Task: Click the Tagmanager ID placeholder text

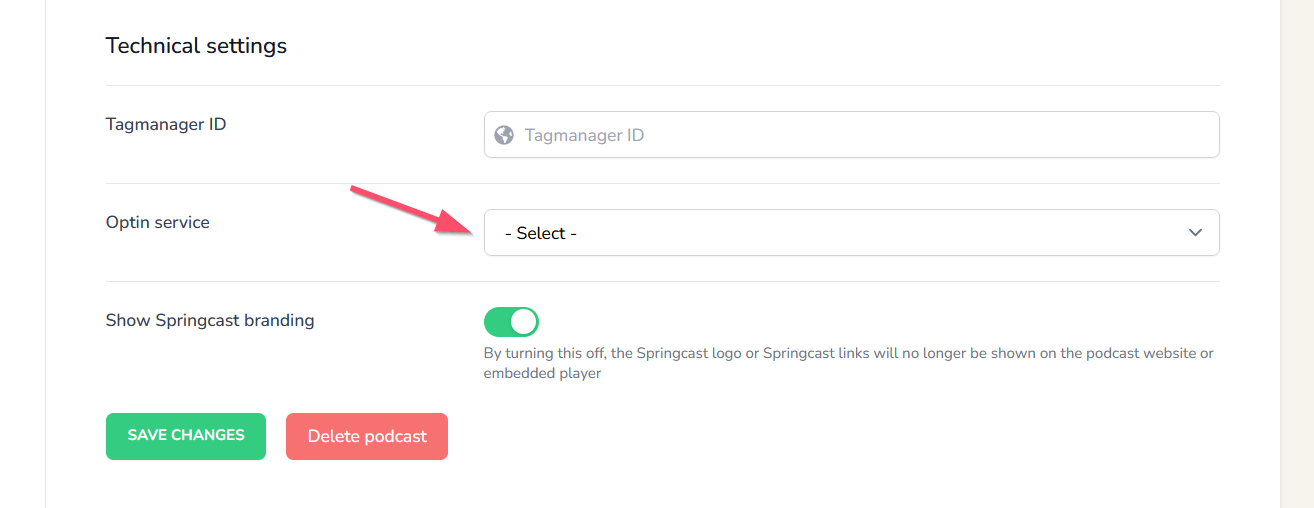Action: pyautogui.click(x=584, y=135)
